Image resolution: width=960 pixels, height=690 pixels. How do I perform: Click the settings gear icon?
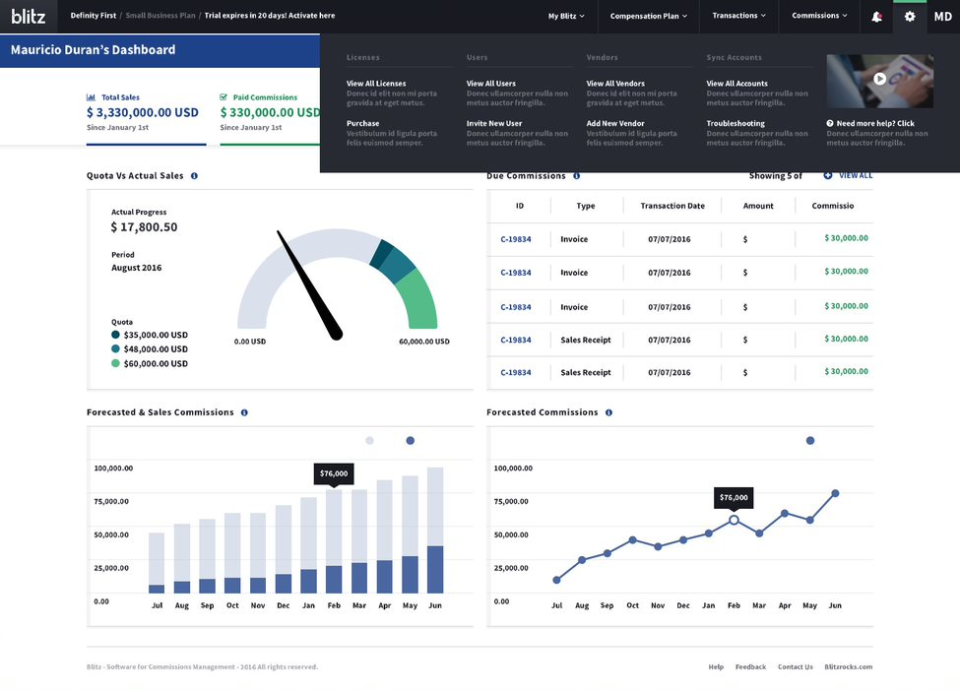point(909,17)
